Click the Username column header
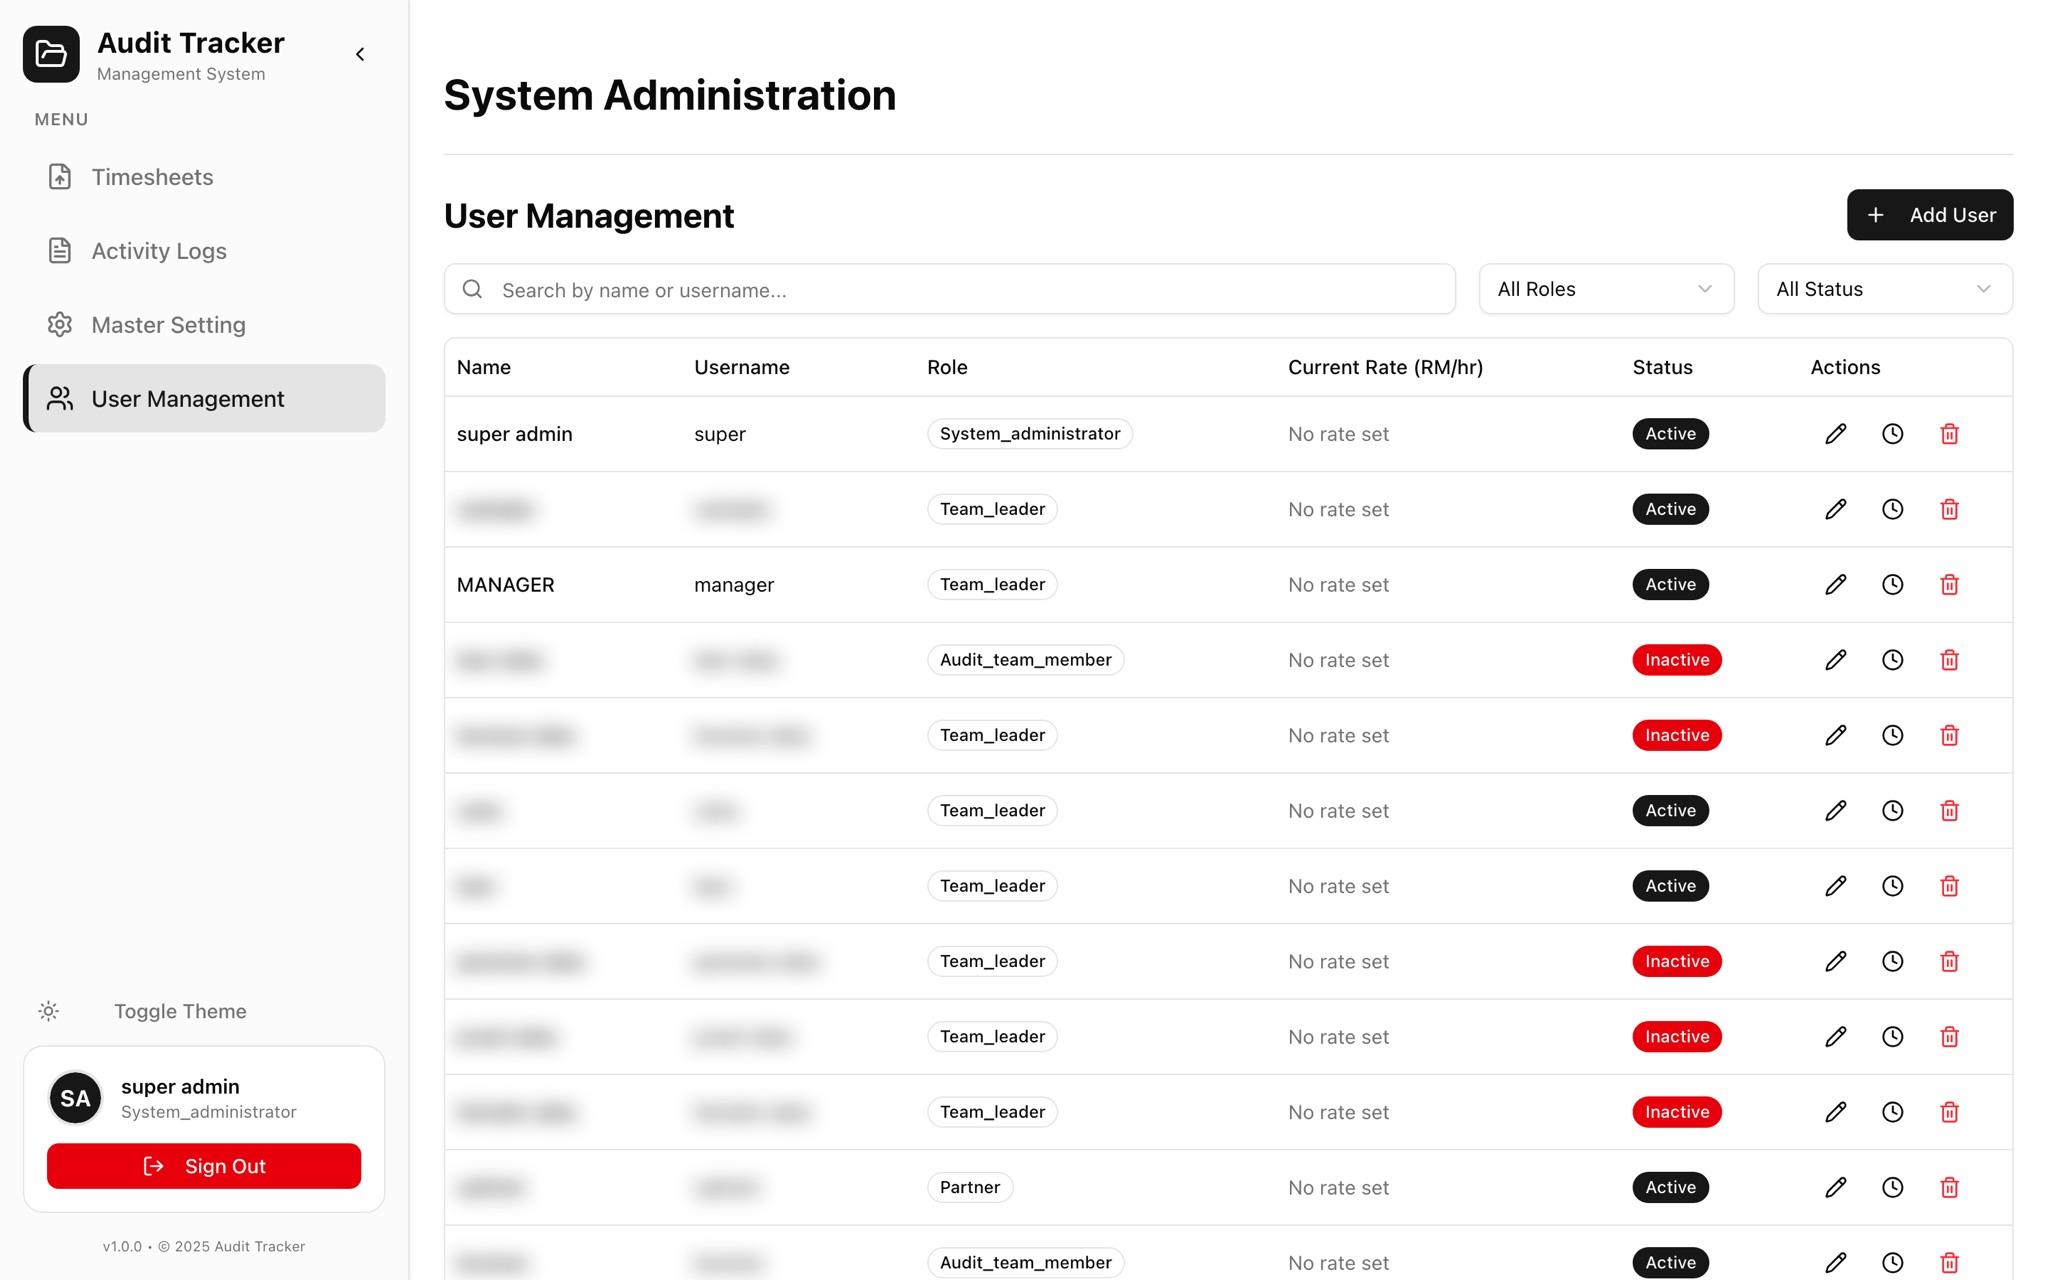Image resolution: width=2048 pixels, height=1280 pixels. [x=741, y=367]
